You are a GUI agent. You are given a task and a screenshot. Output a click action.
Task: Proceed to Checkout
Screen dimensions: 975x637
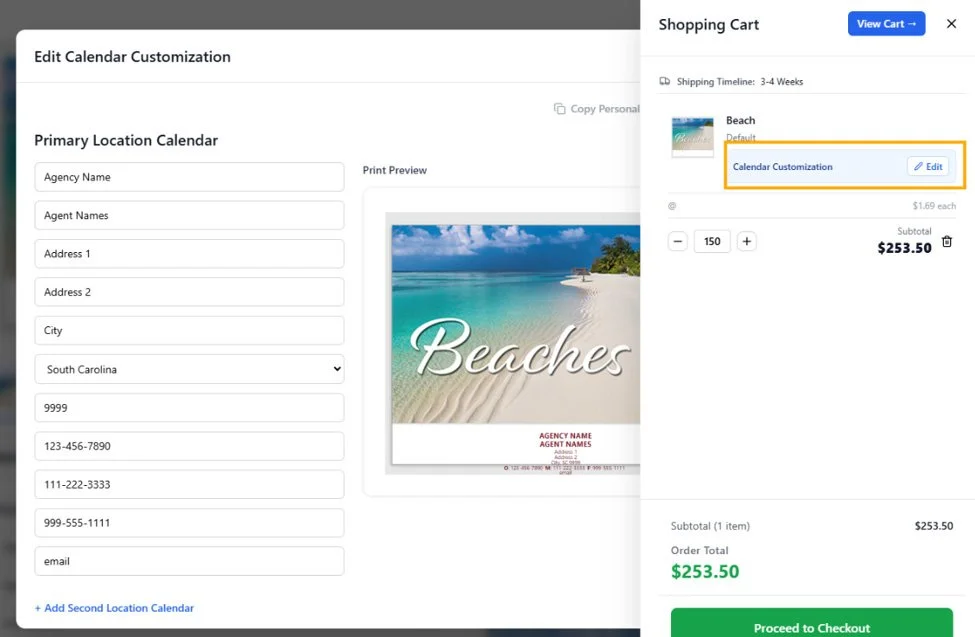pyautogui.click(x=811, y=624)
